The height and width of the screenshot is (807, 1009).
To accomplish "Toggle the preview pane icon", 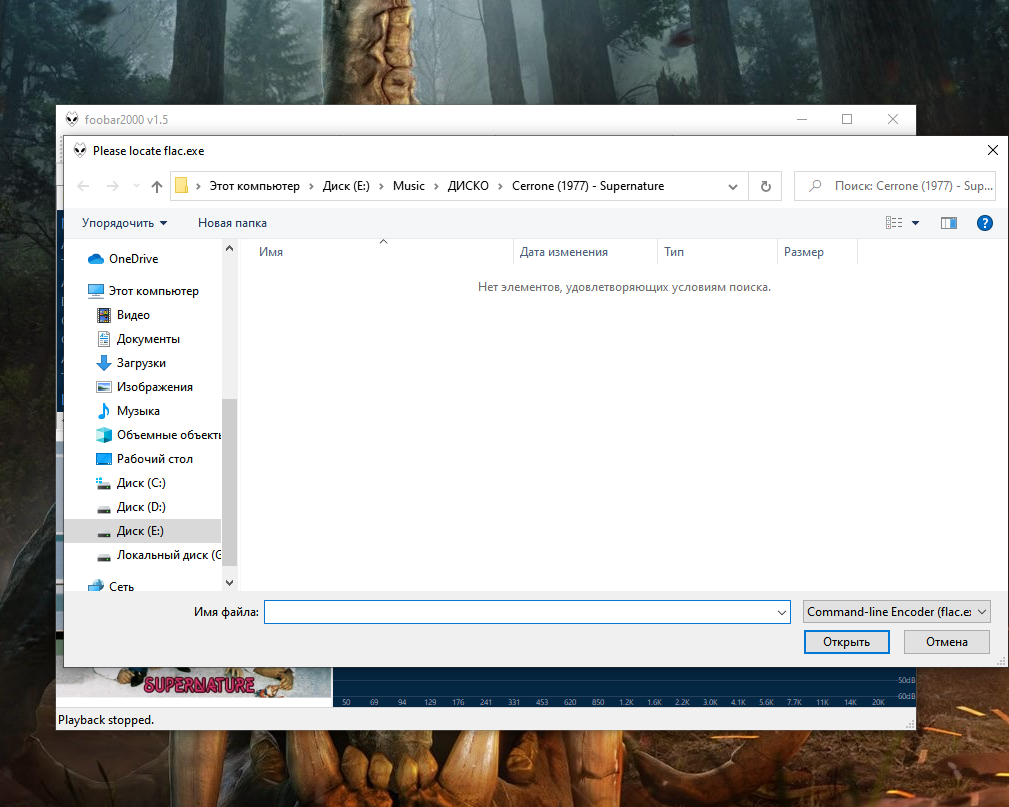I will click(x=949, y=223).
